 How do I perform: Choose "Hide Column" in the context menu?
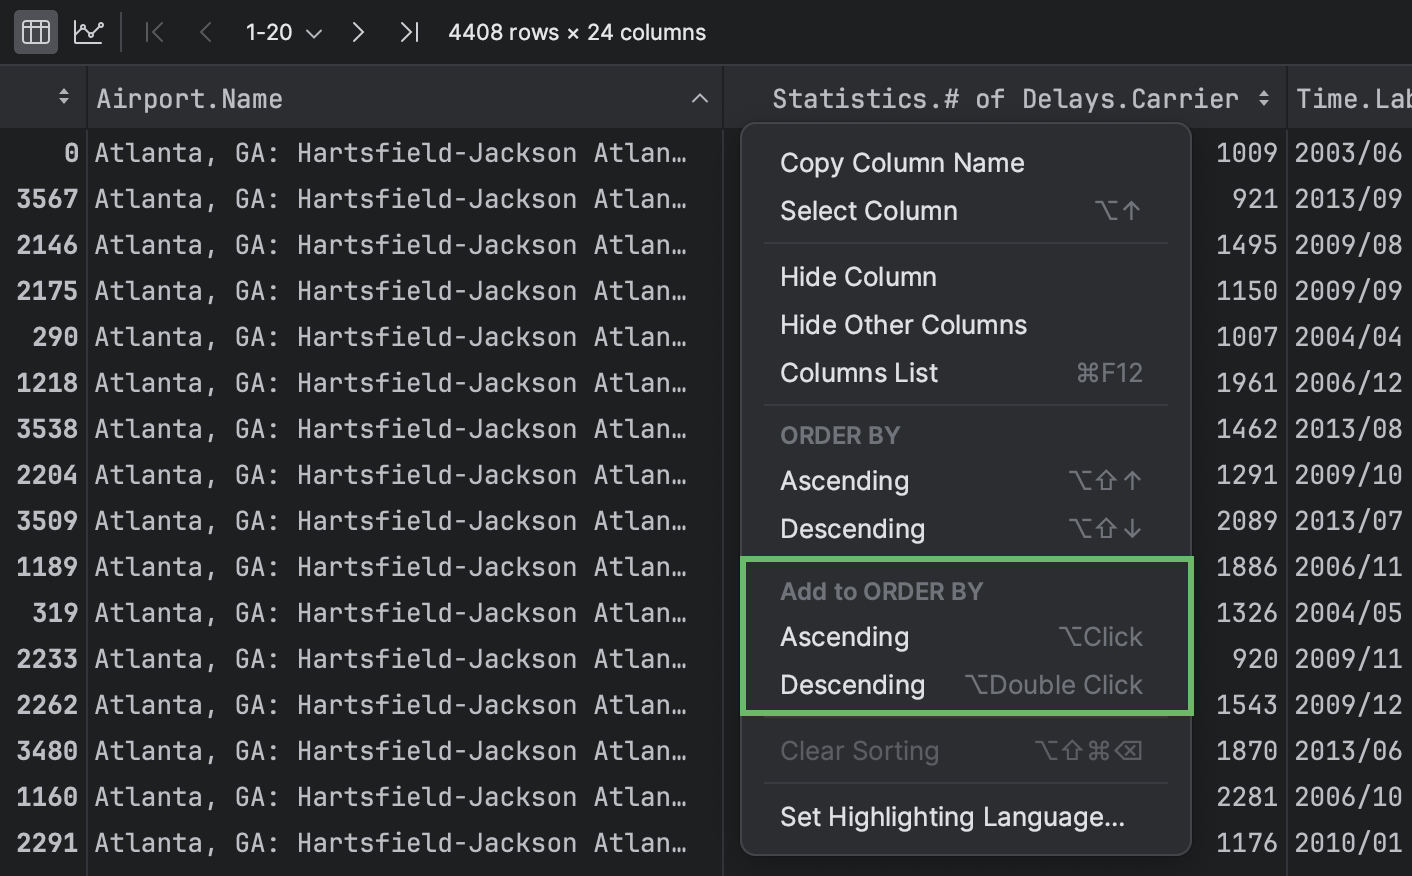(x=858, y=277)
